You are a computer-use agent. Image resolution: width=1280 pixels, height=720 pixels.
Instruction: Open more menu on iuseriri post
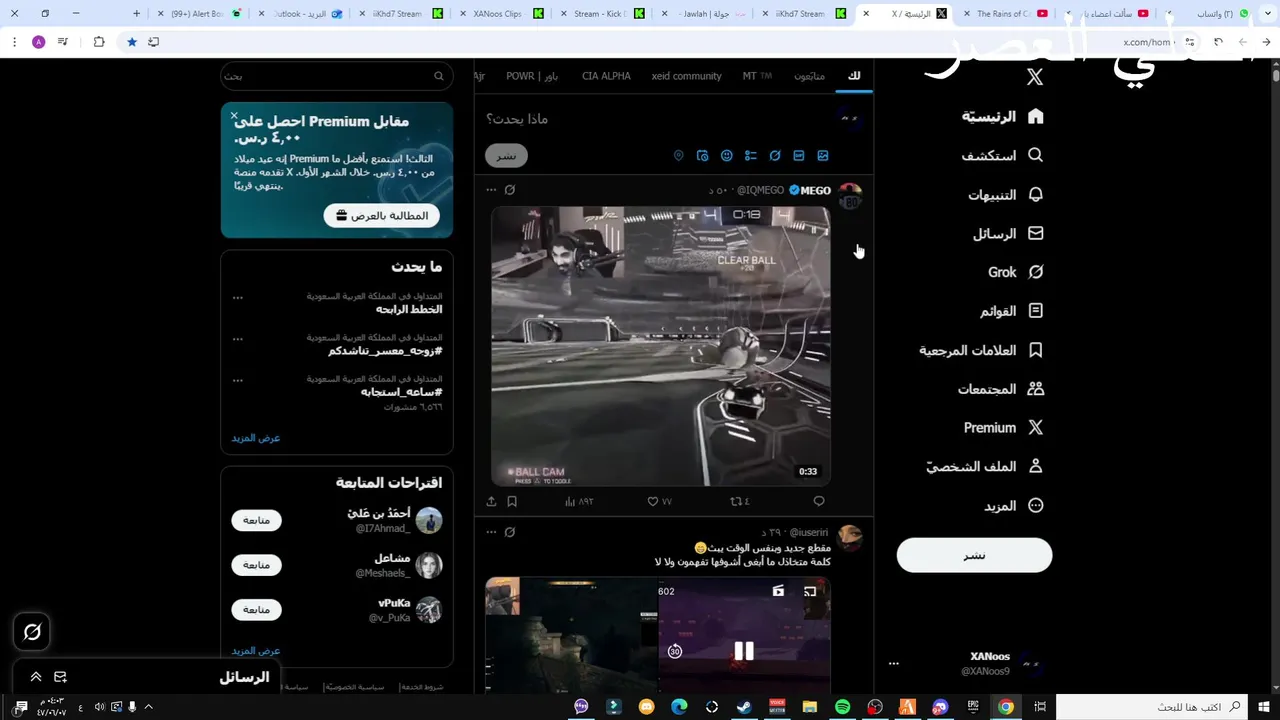point(491,533)
